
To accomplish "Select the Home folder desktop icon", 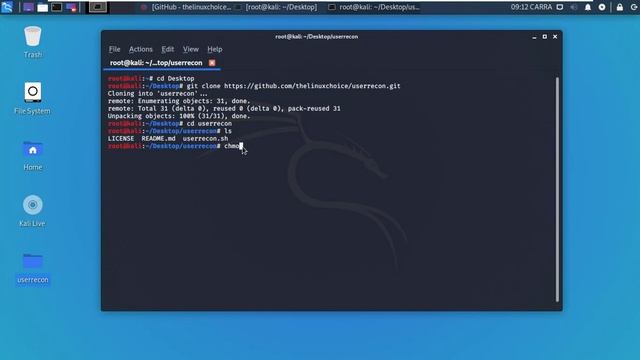I will (33, 155).
